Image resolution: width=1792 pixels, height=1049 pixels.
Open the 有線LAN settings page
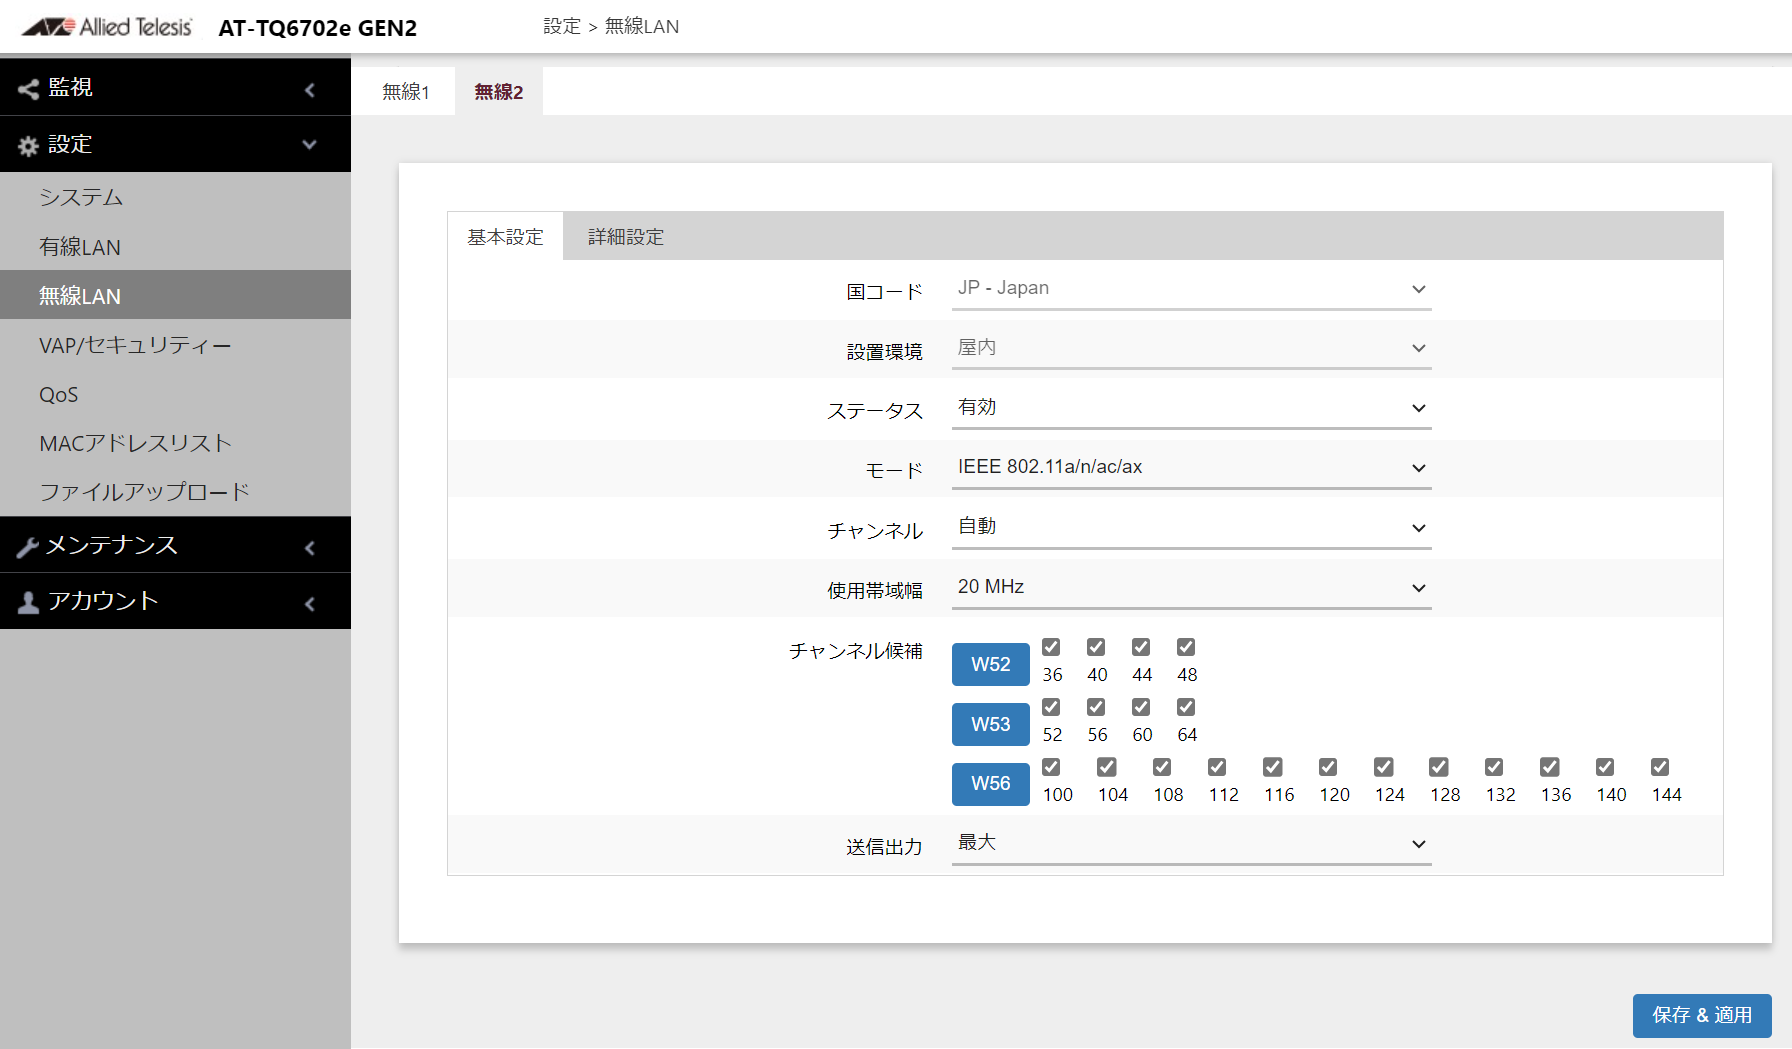175,246
